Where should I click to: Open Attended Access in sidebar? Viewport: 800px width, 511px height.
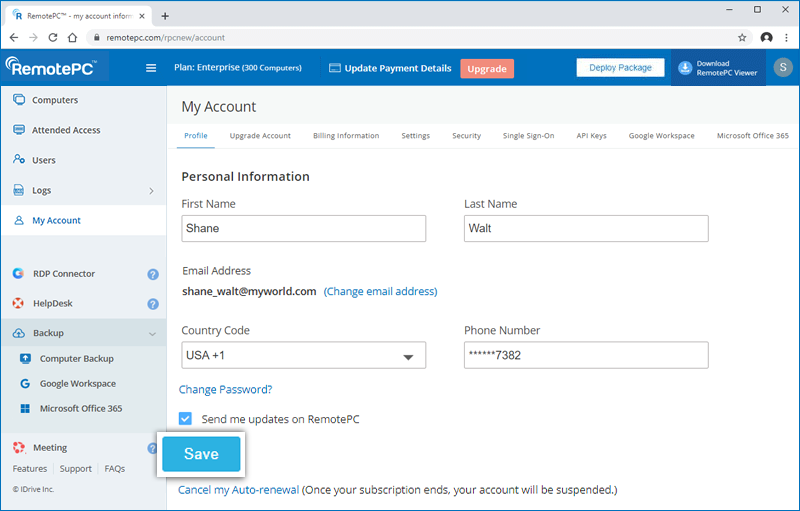click(x=65, y=130)
